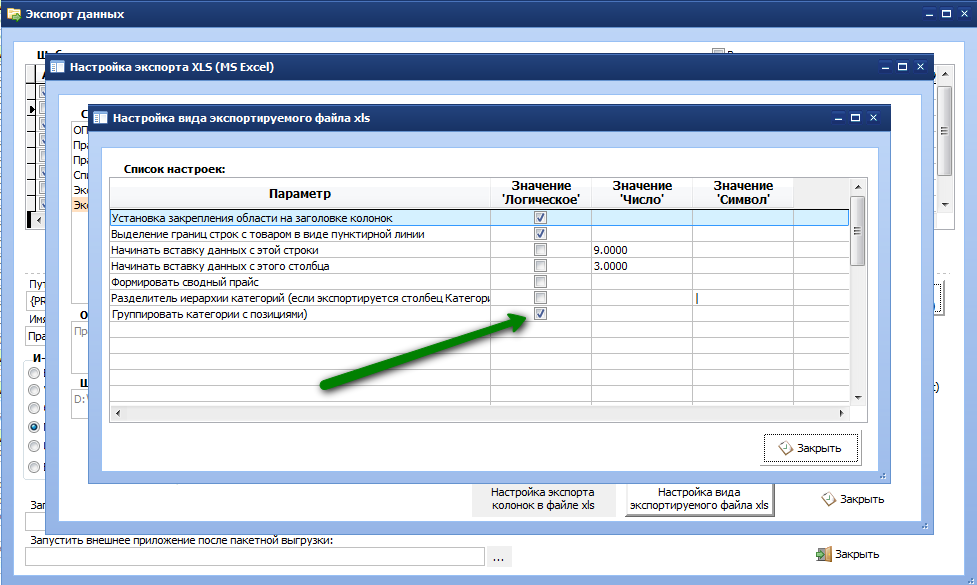Image resolution: width=977 pixels, height=585 pixels.
Task: Click the clock icon on the dotted 'Закрыть' button
Action: click(785, 448)
